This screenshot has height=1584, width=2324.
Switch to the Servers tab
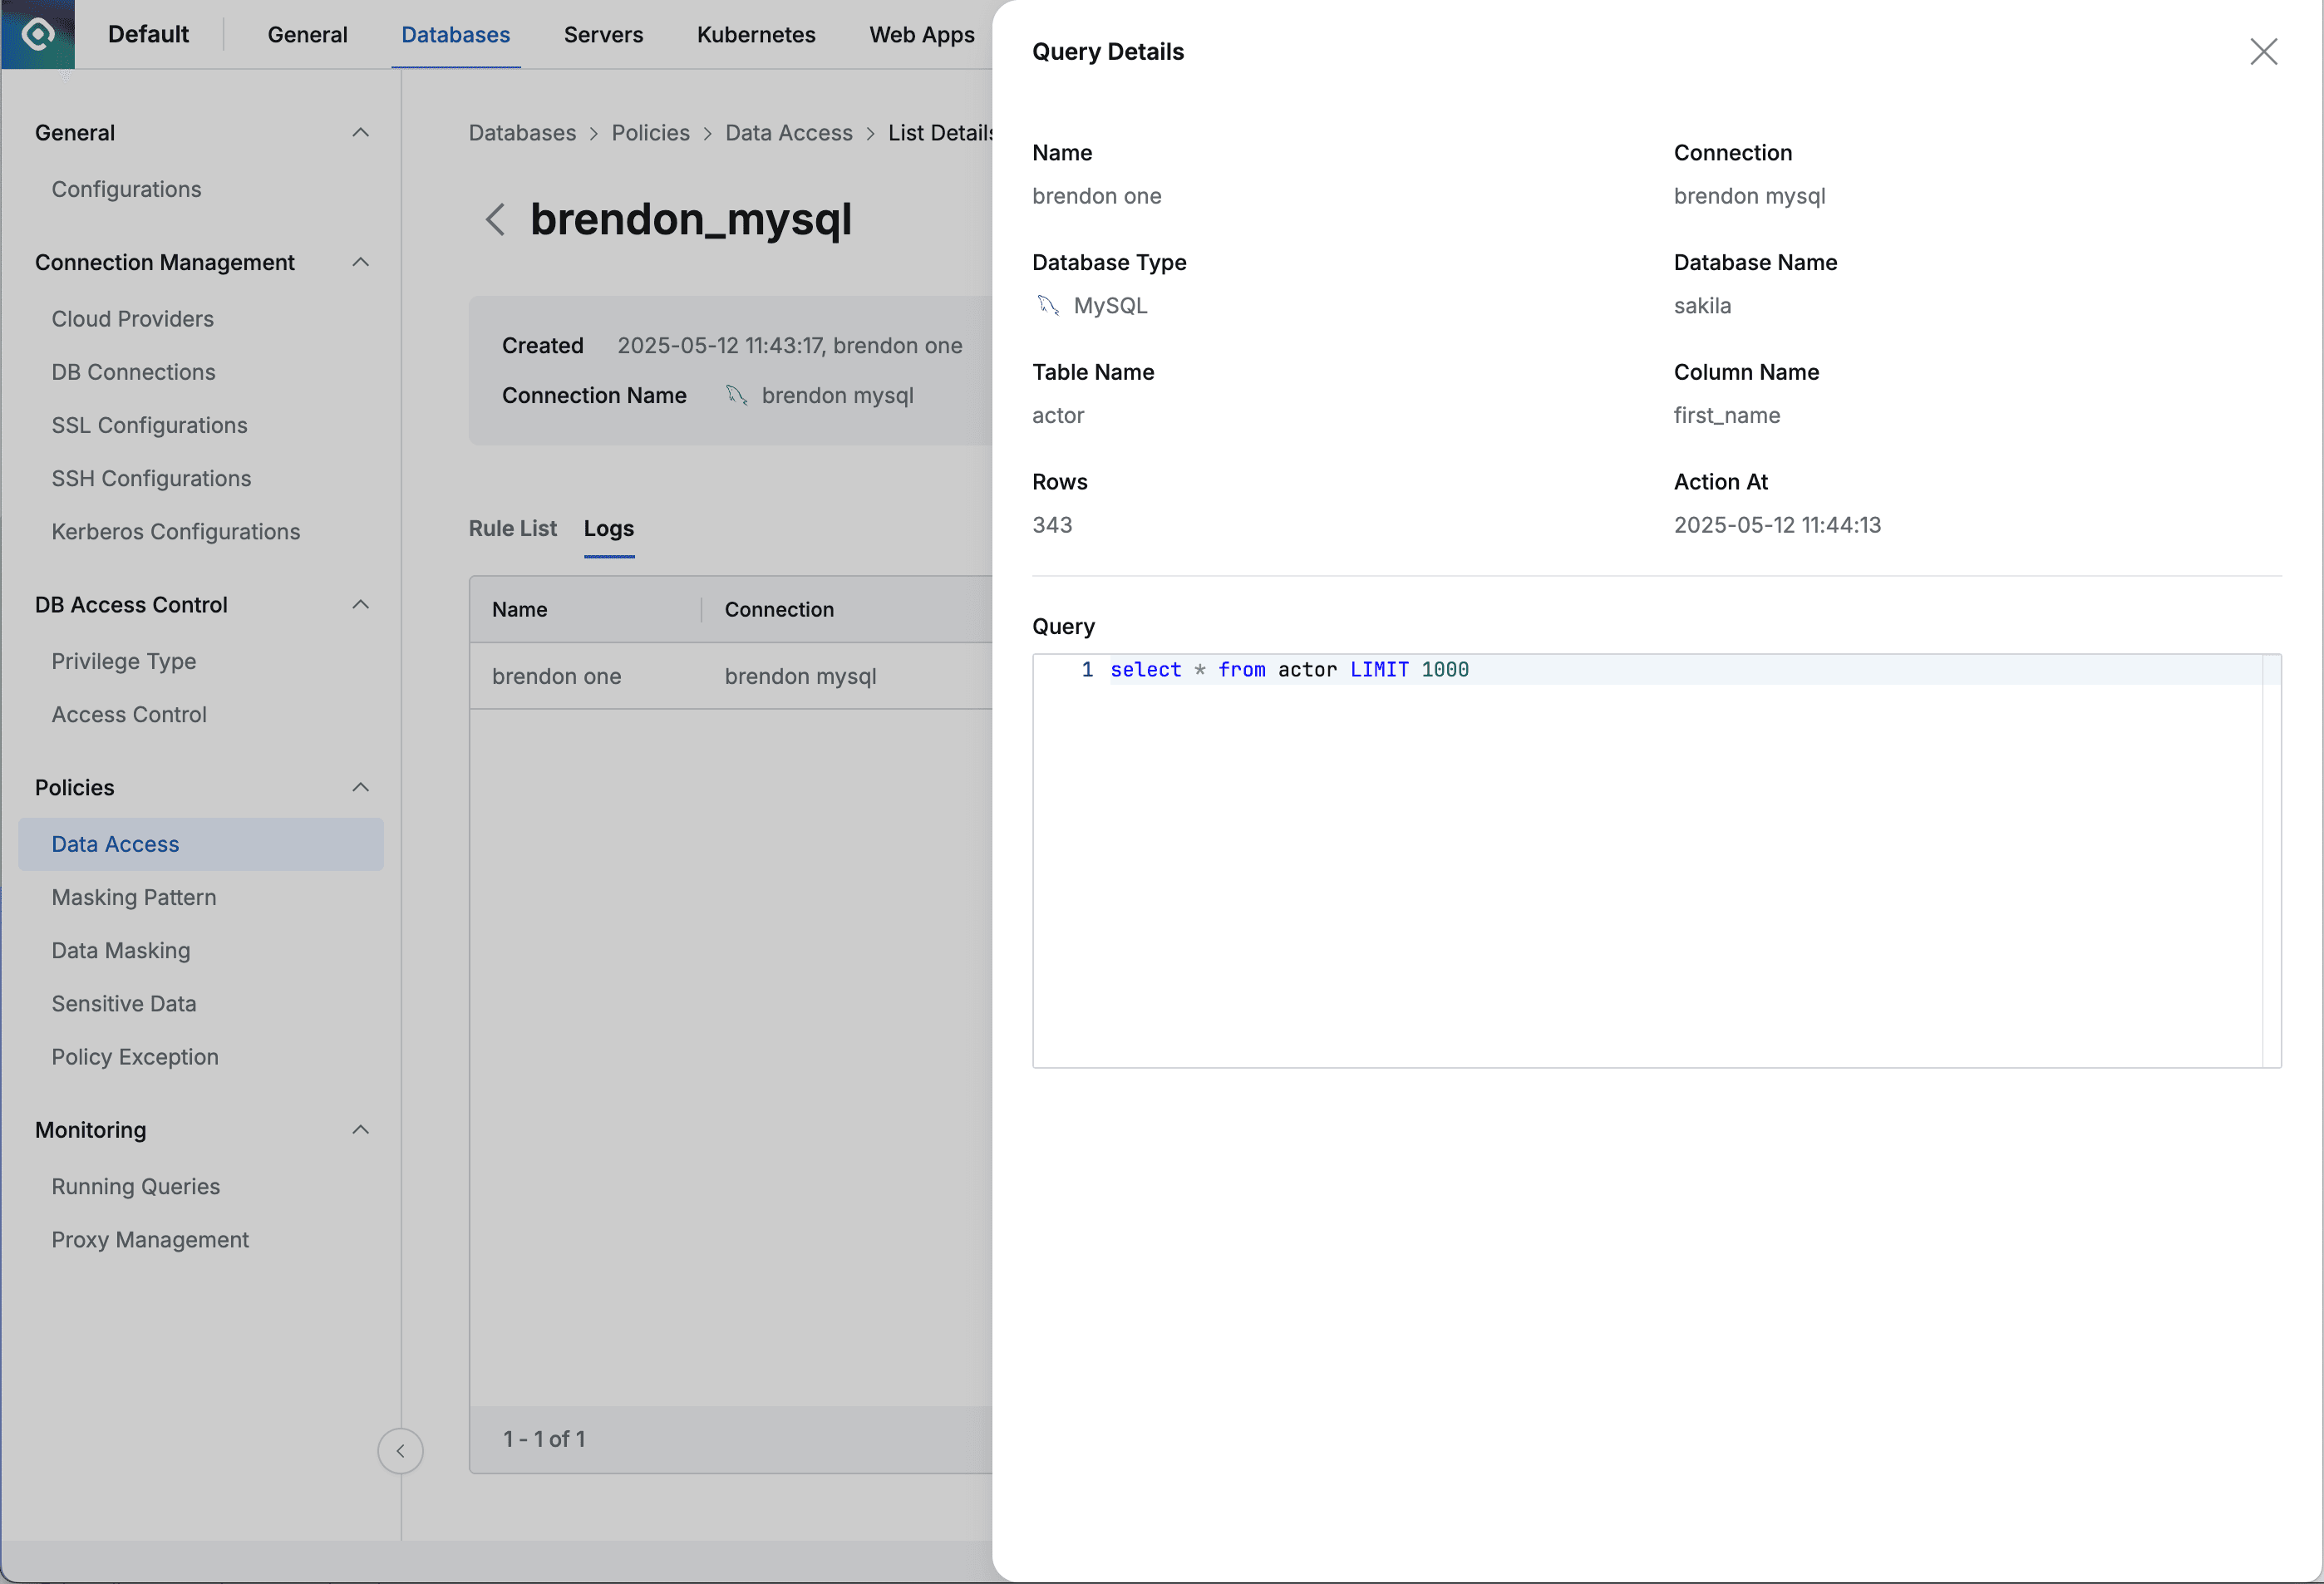[603, 34]
